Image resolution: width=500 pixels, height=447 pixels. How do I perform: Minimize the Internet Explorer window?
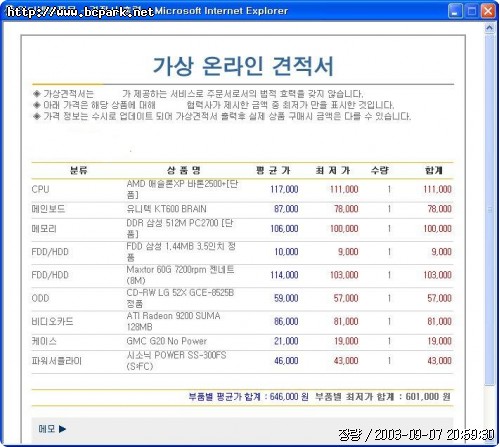(x=455, y=11)
